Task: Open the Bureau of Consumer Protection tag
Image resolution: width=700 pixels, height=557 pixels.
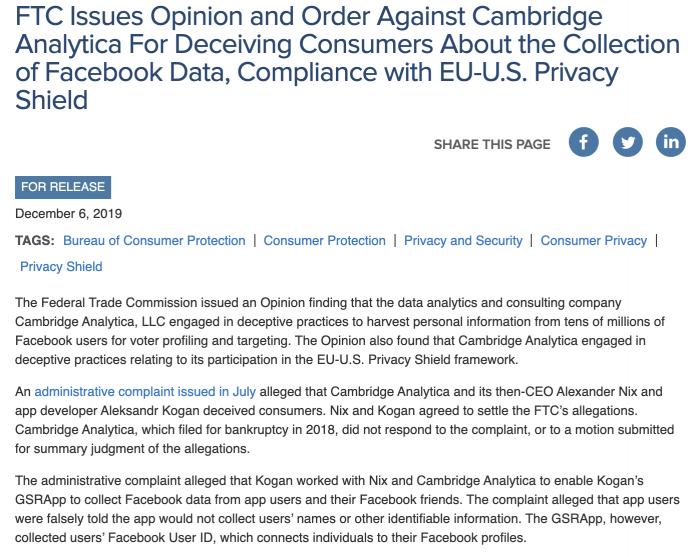Action: click(154, 241)
